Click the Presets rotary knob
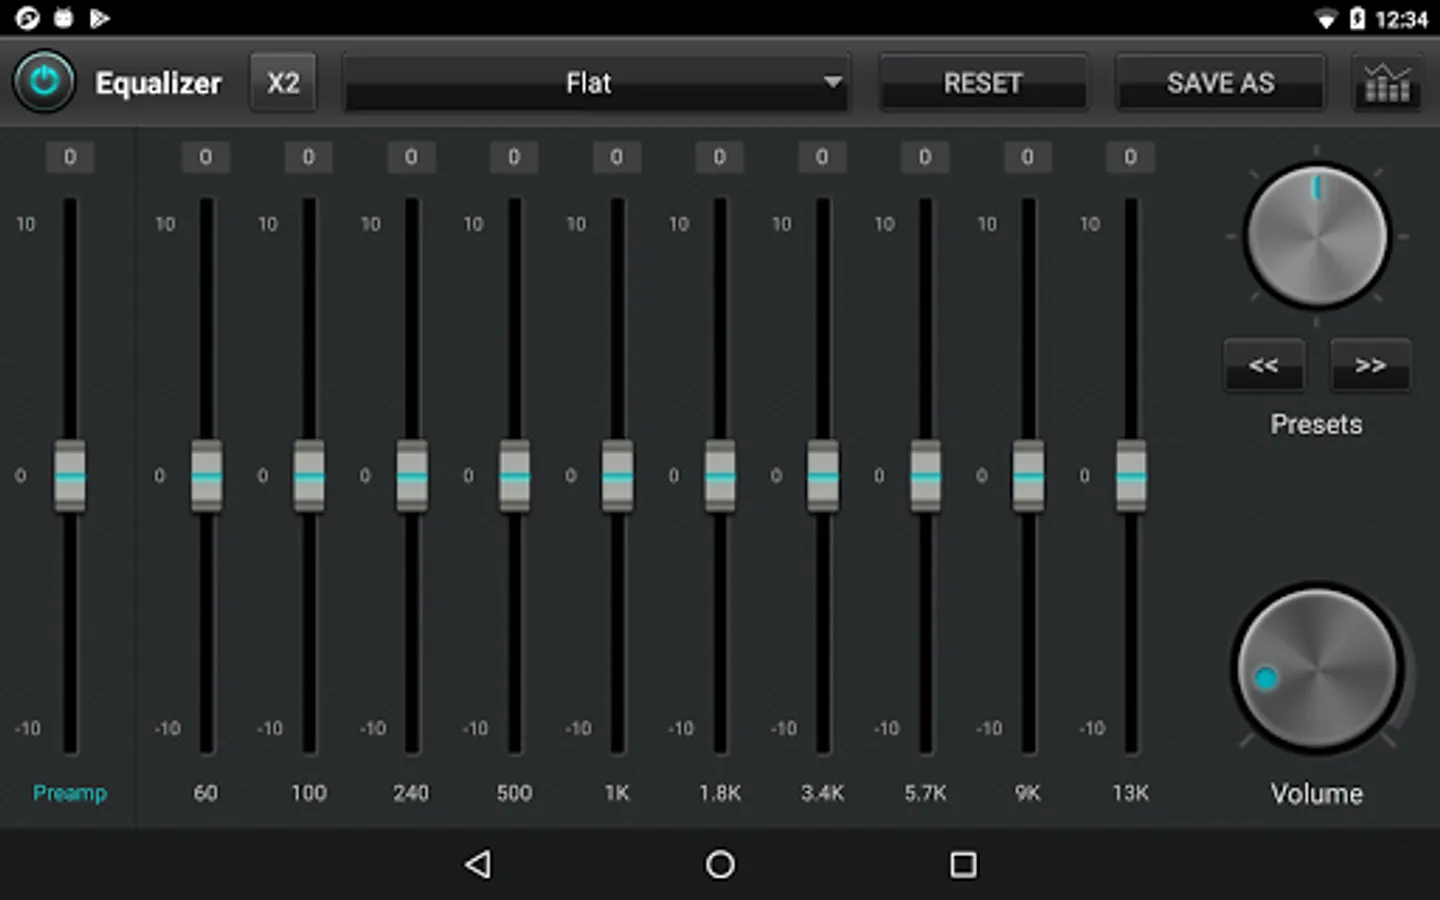 point(1316,237)
